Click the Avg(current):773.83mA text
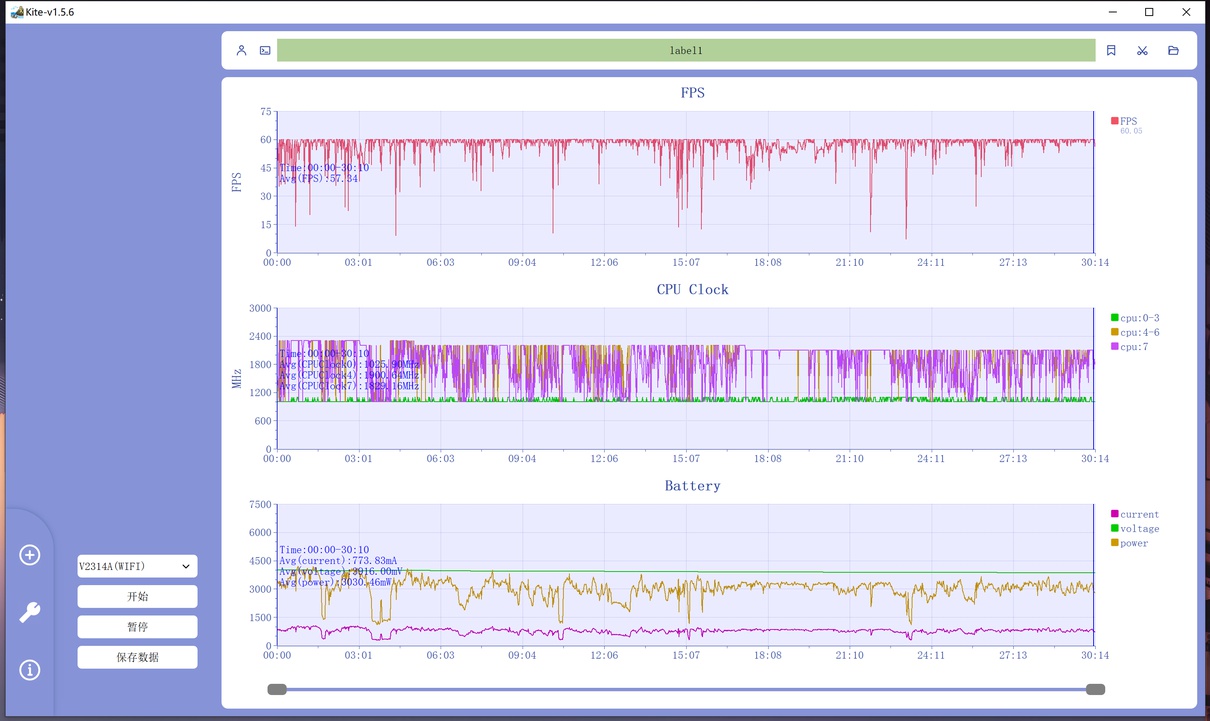This screenshot has width=1210, height=721. pos(338,561)
